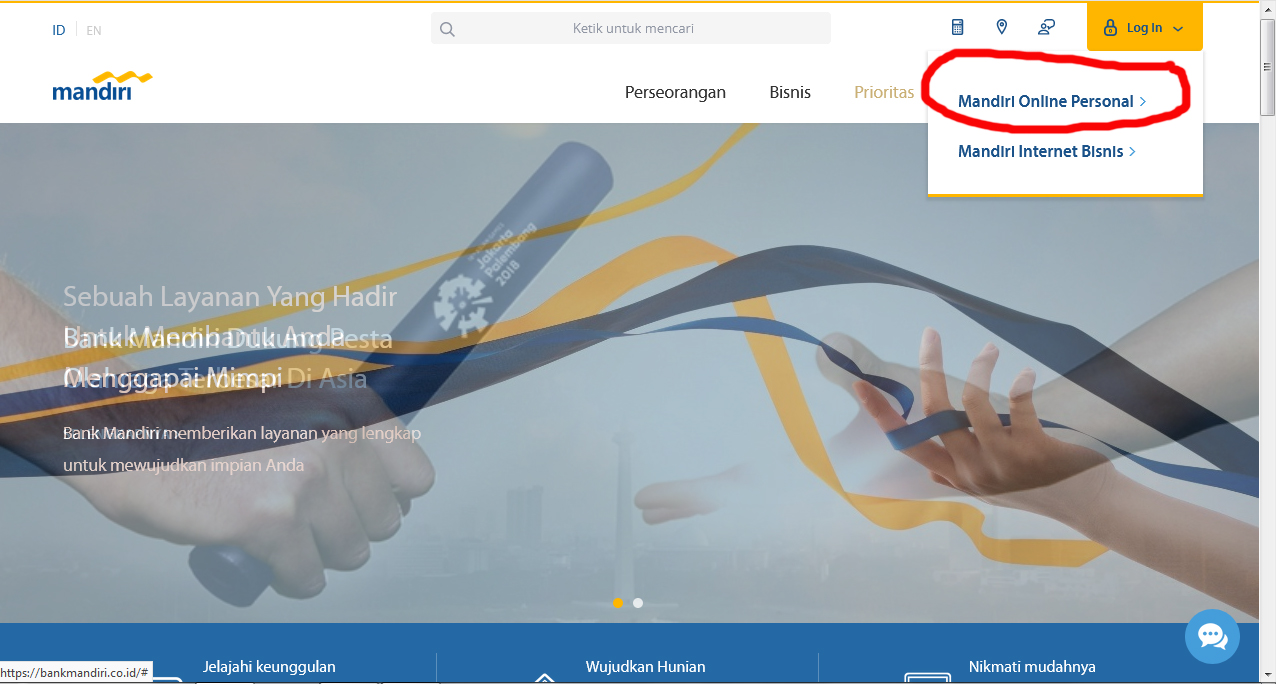Switch language to ID
This screenshot has width=1276, height=684.
[59, 30]
